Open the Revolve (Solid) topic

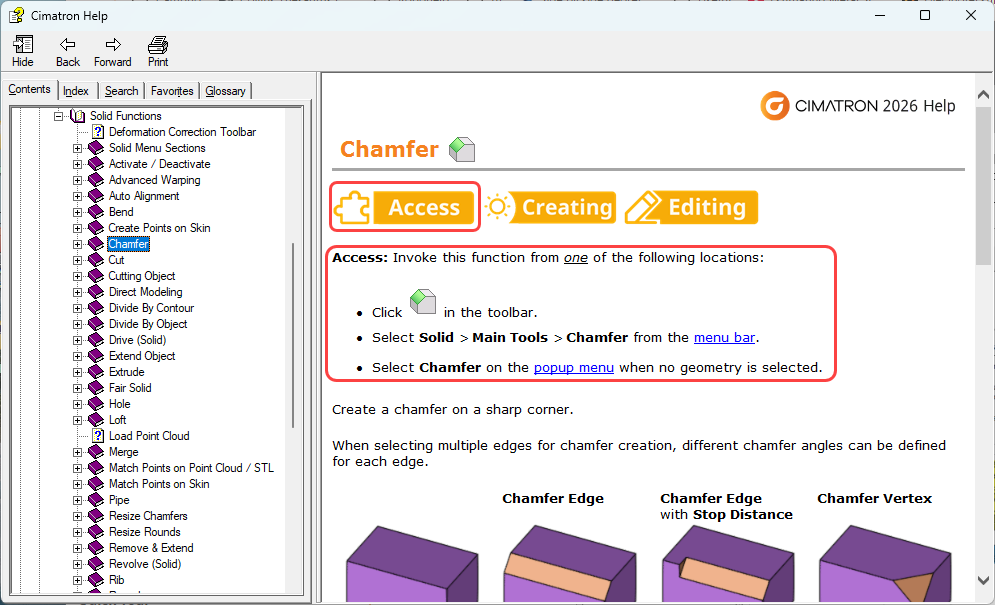coord(145,564)
